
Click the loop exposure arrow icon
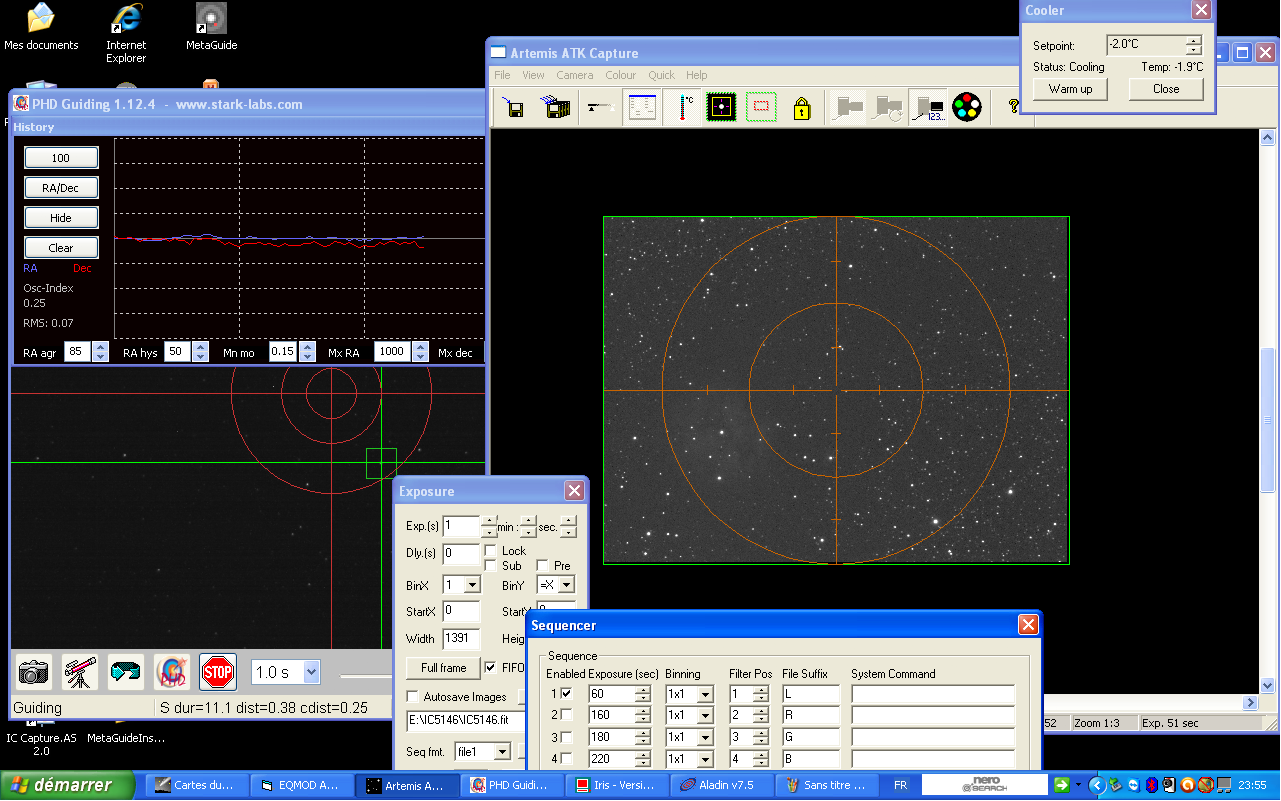pos(126,672)
